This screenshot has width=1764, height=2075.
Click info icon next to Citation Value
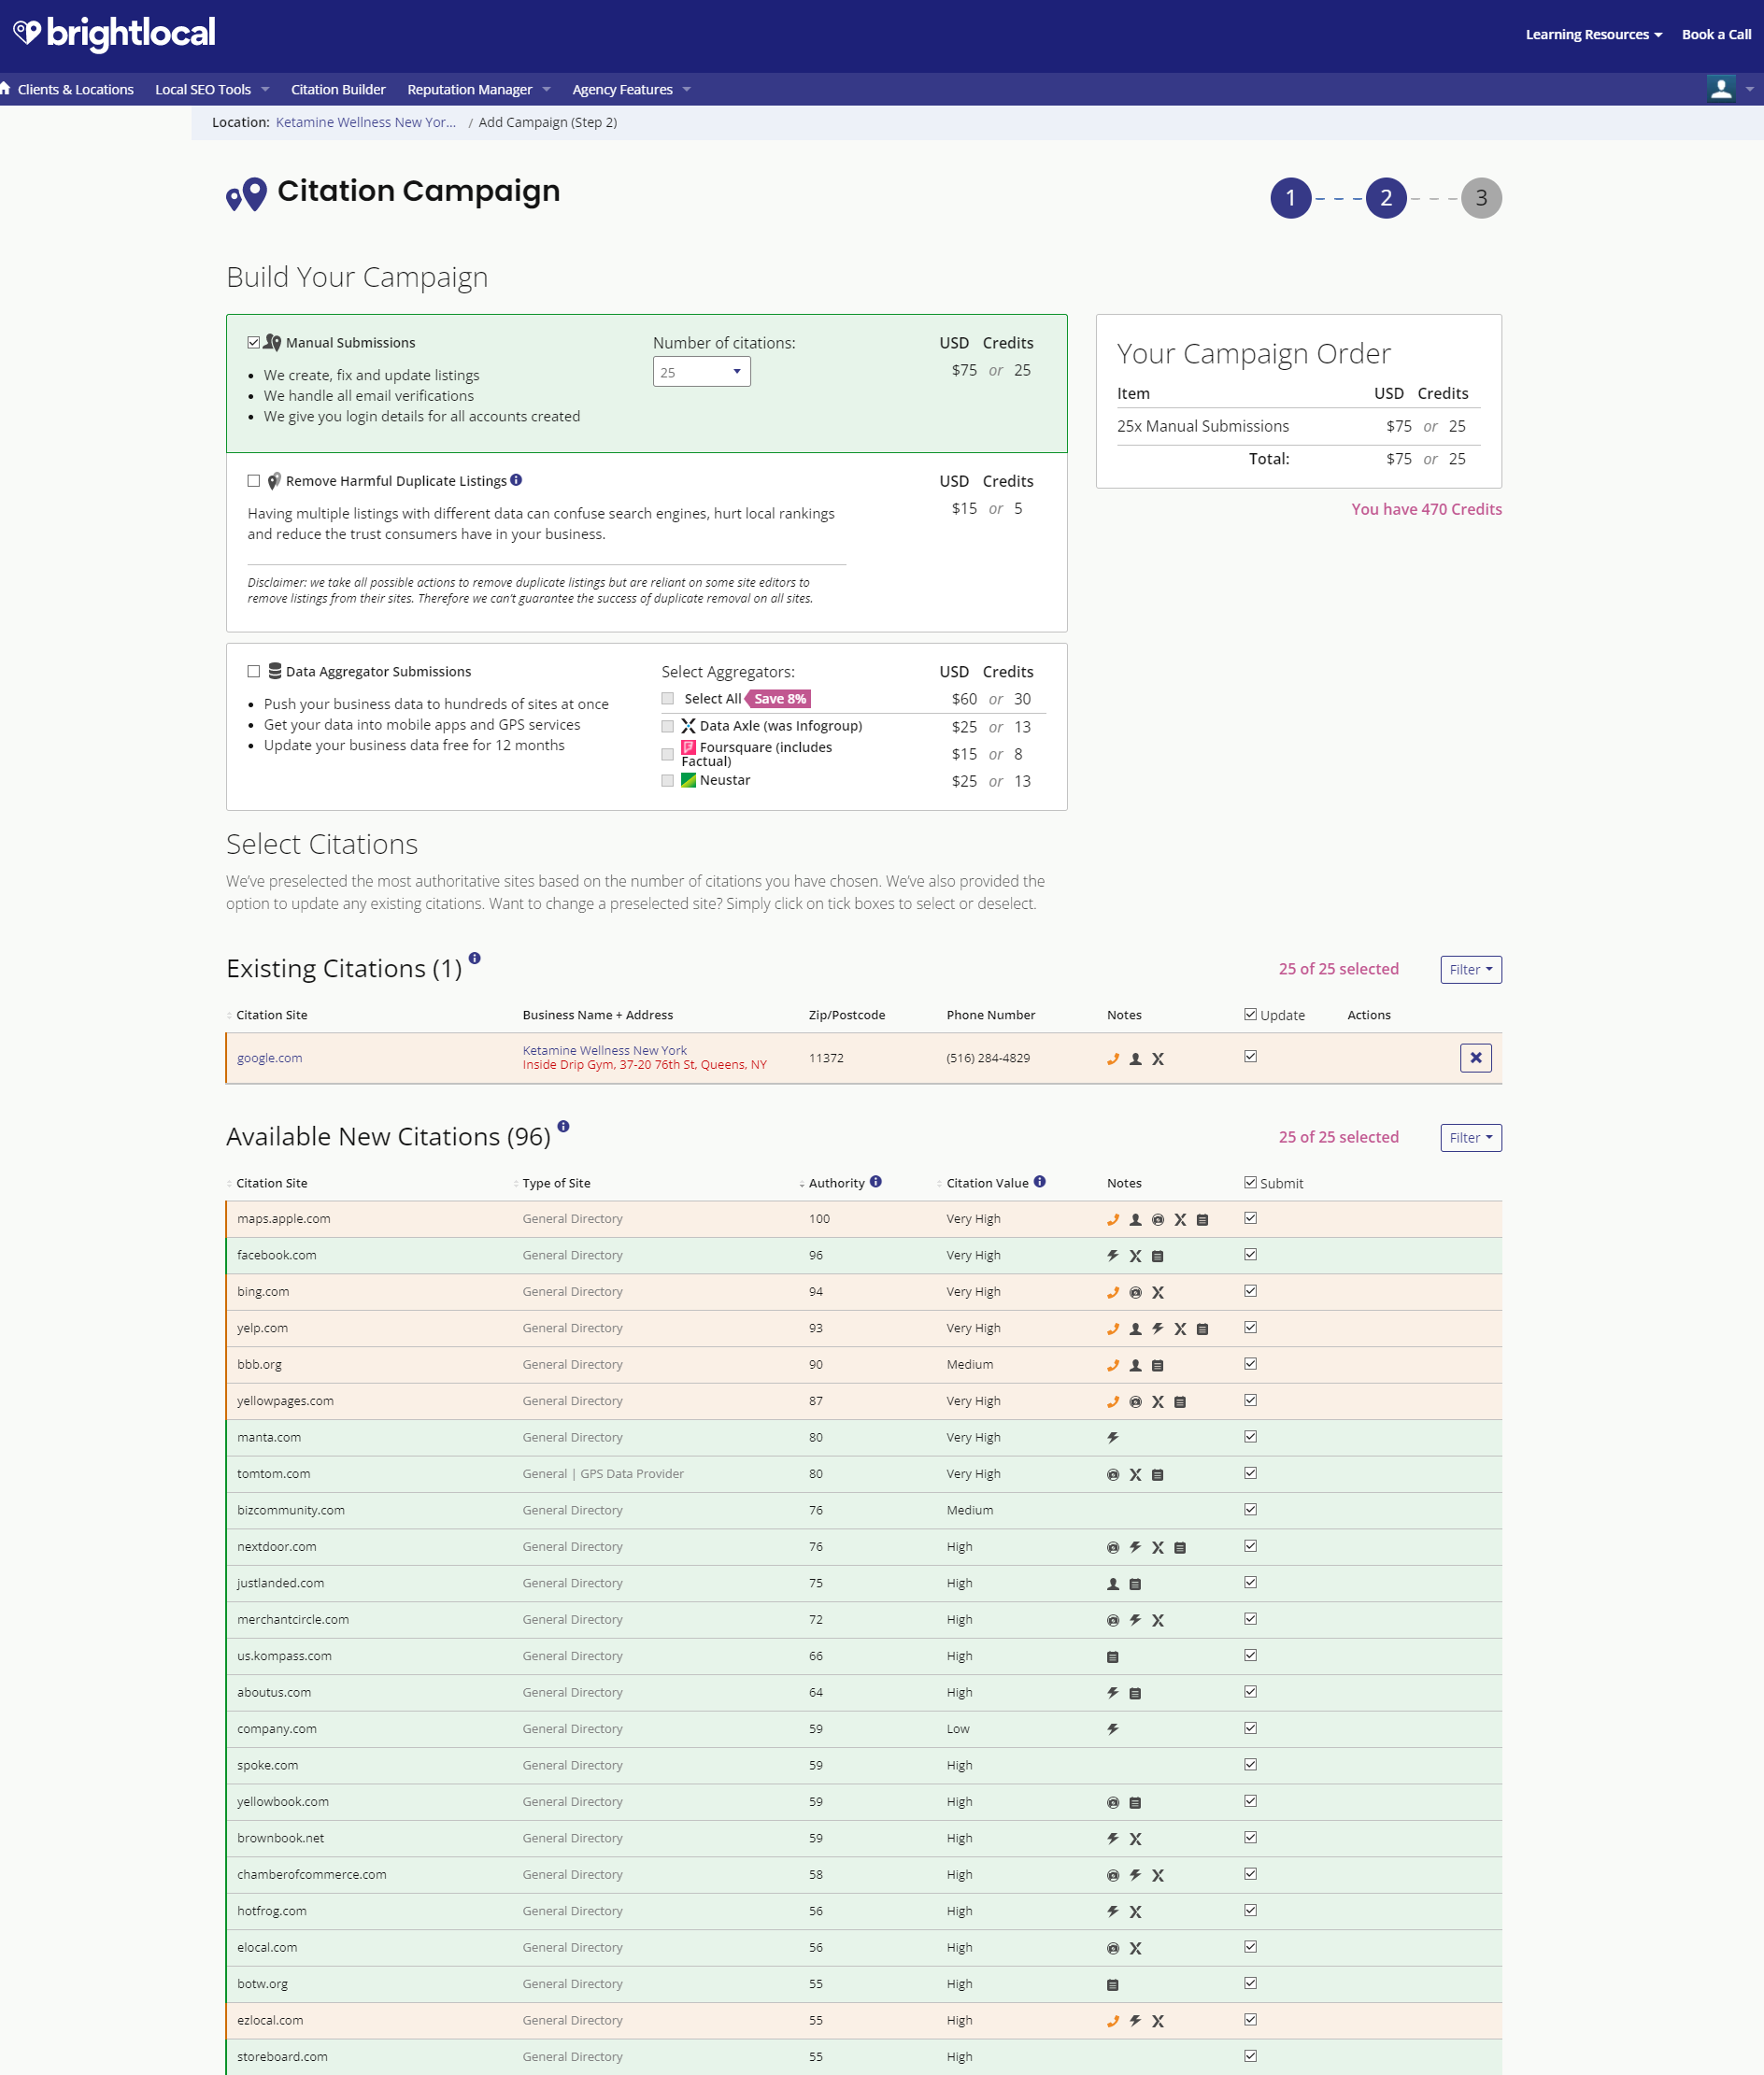[x=1040, y=1181]
